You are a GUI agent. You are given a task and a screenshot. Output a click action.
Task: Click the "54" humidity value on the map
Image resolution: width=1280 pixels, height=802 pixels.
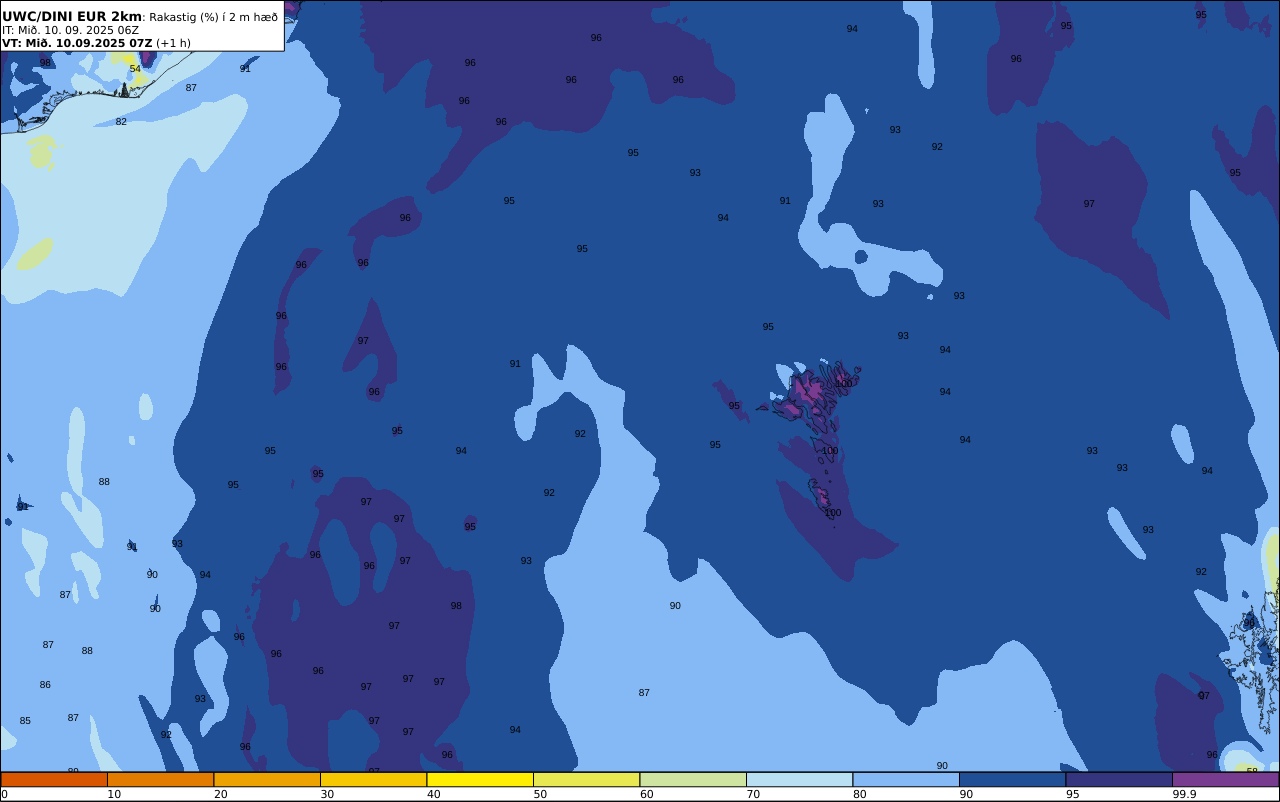click(135, 69)
